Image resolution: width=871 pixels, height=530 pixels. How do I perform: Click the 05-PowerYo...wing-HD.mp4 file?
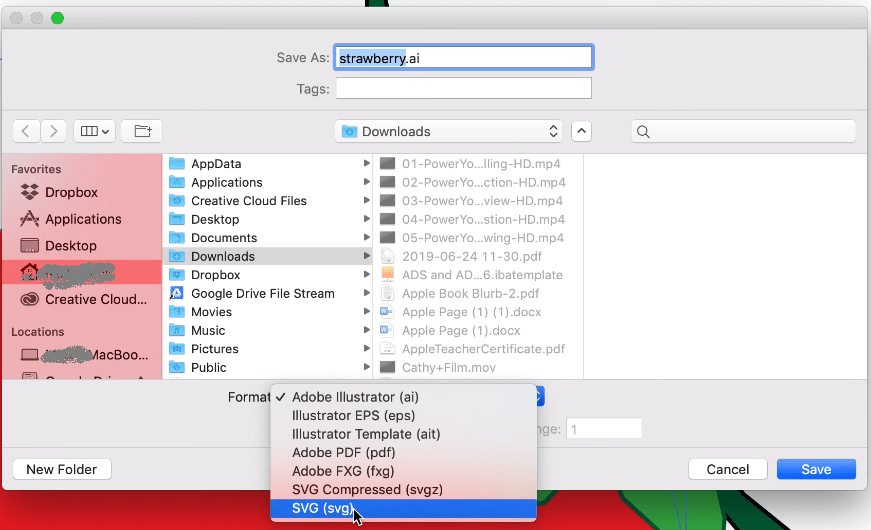pyautogui.click(x=478, y=238)
